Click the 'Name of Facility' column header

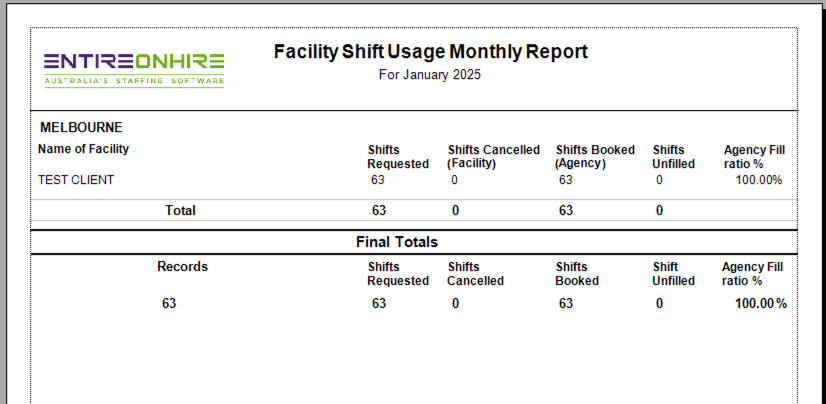[83, 149]
